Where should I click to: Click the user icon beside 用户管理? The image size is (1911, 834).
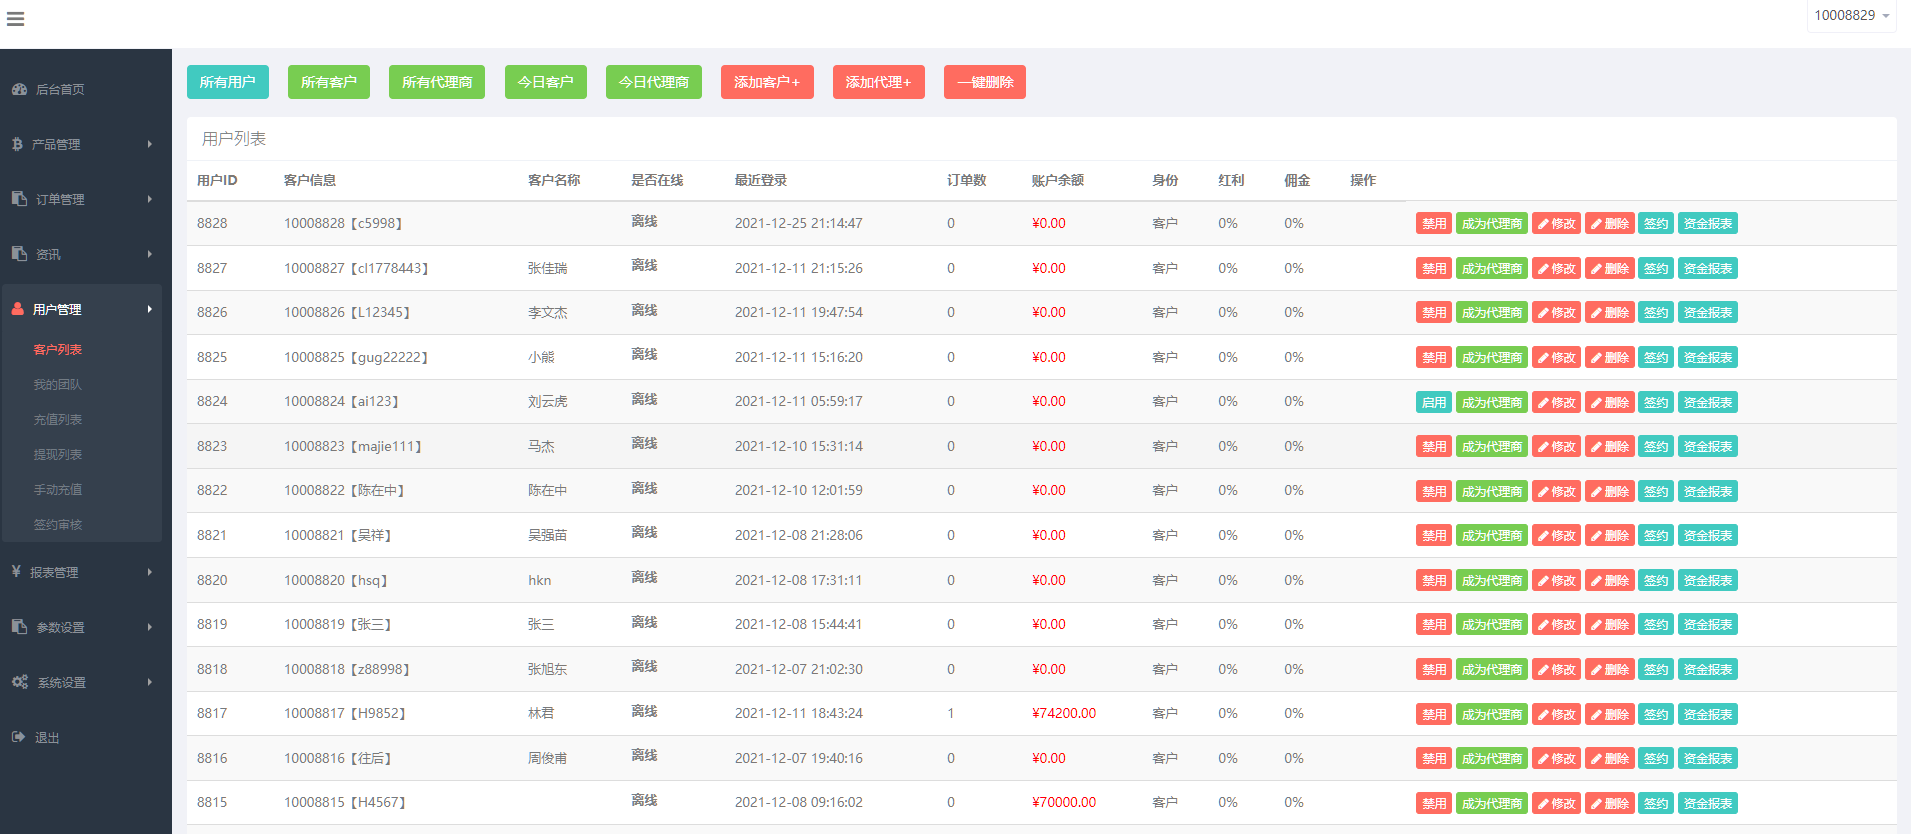pos(18,309)
